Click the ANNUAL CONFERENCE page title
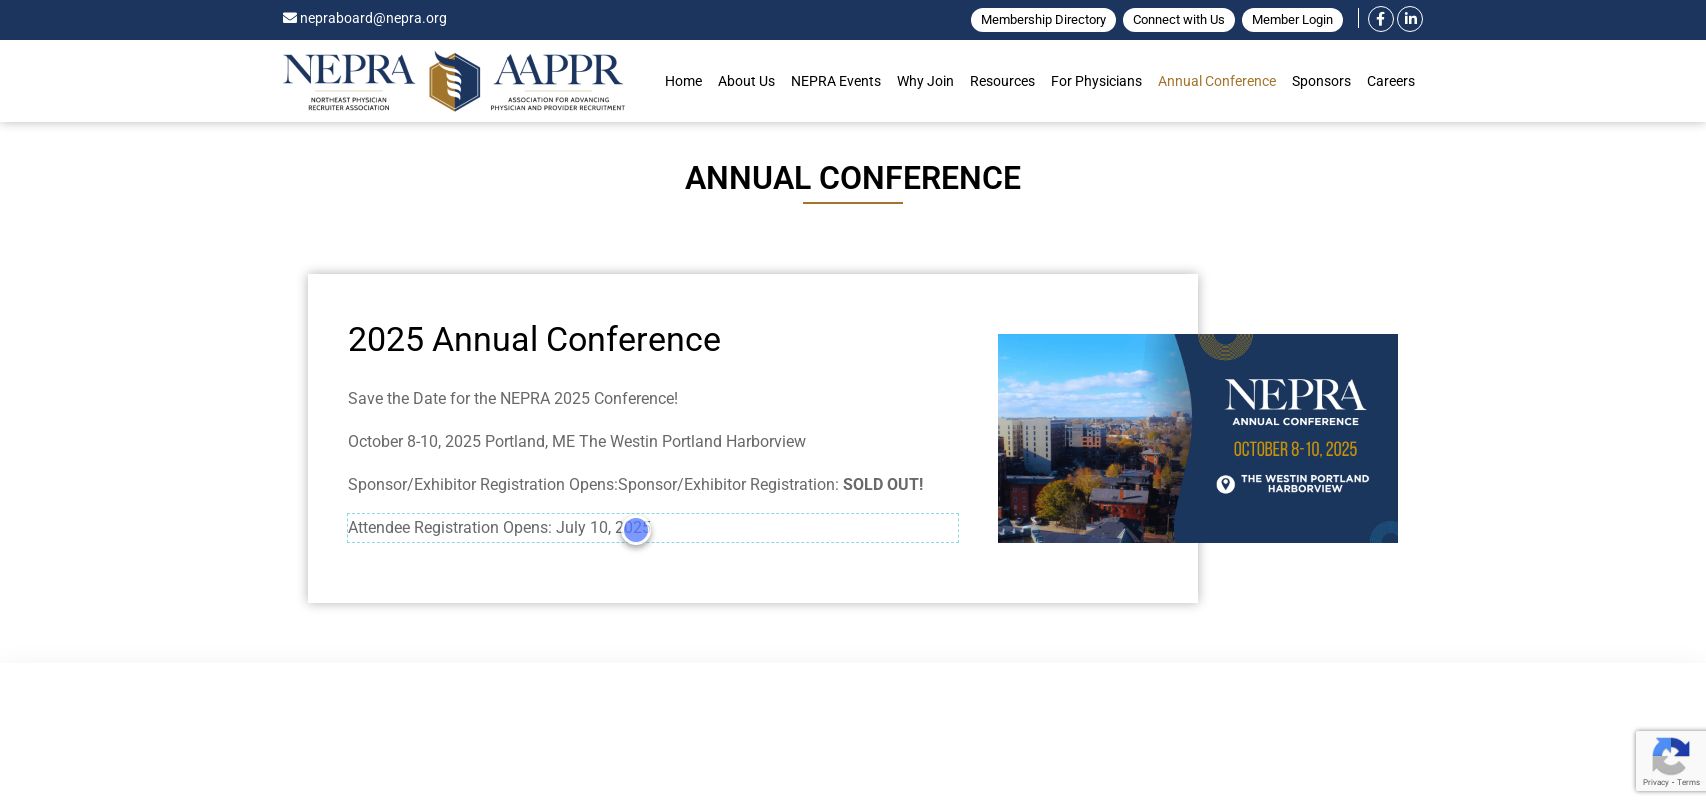This screenshot has width=1706, height=805. tap(853, 178)
